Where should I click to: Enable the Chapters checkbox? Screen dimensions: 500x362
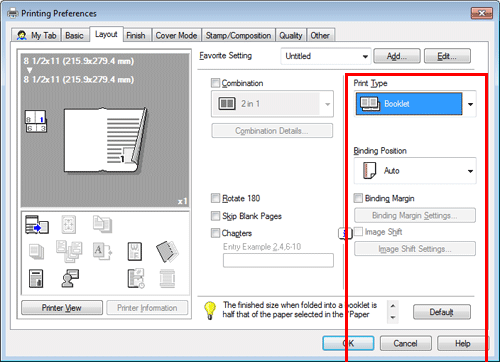point(215,233)
